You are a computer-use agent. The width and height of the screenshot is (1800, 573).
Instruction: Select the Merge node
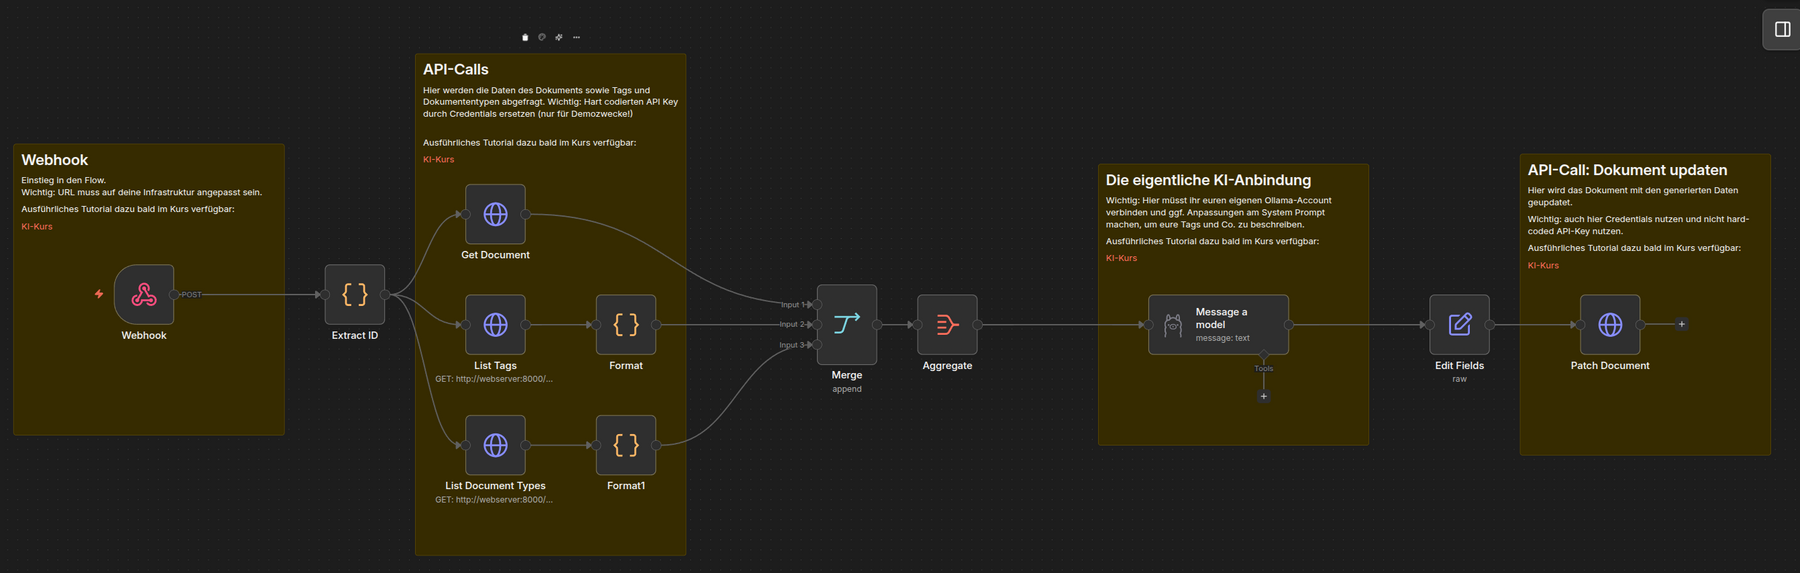tap(847, 324)
